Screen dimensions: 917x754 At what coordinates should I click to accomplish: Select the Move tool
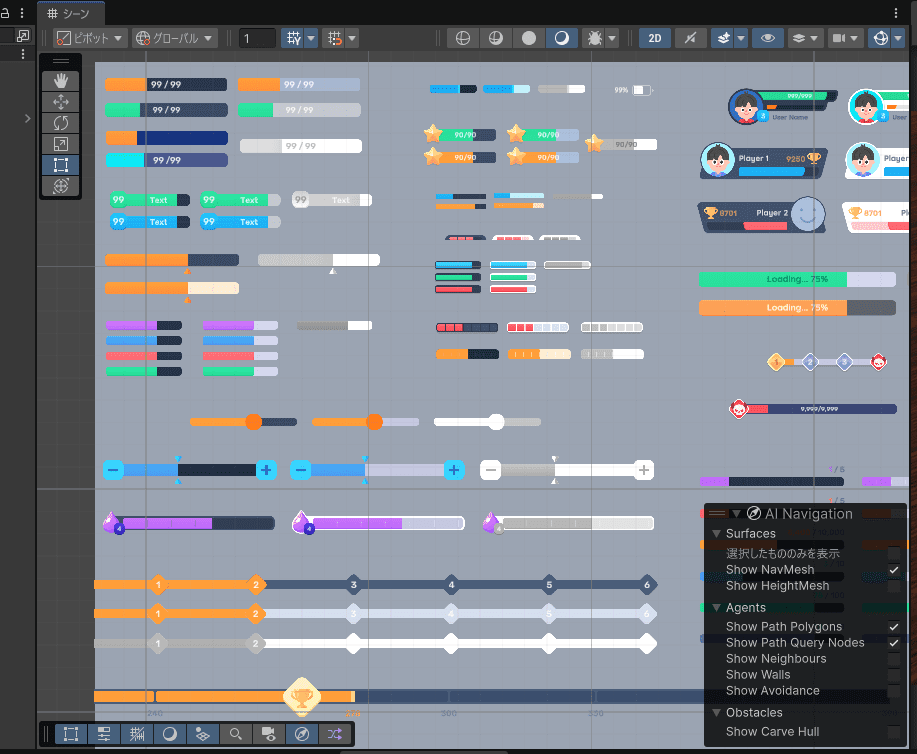60,102
